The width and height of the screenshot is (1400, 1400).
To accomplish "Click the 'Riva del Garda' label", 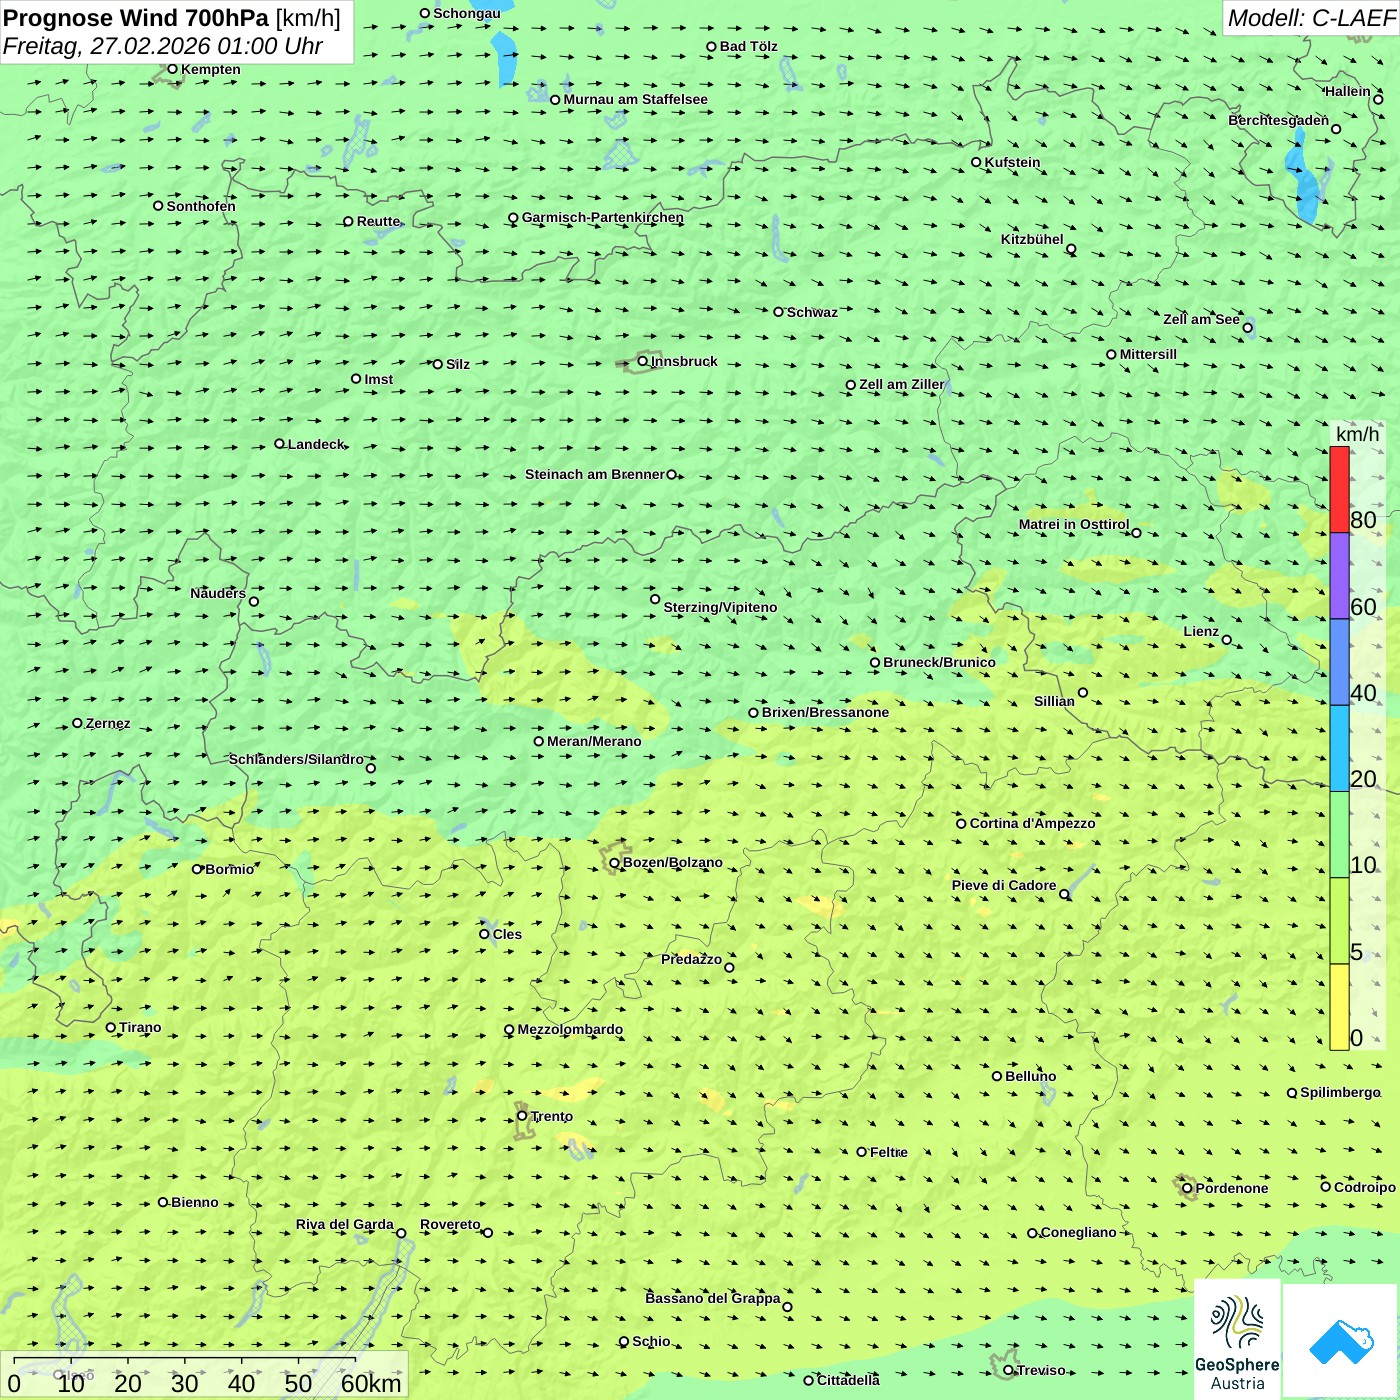I will pyautogui.click(x=345, y=1224).
